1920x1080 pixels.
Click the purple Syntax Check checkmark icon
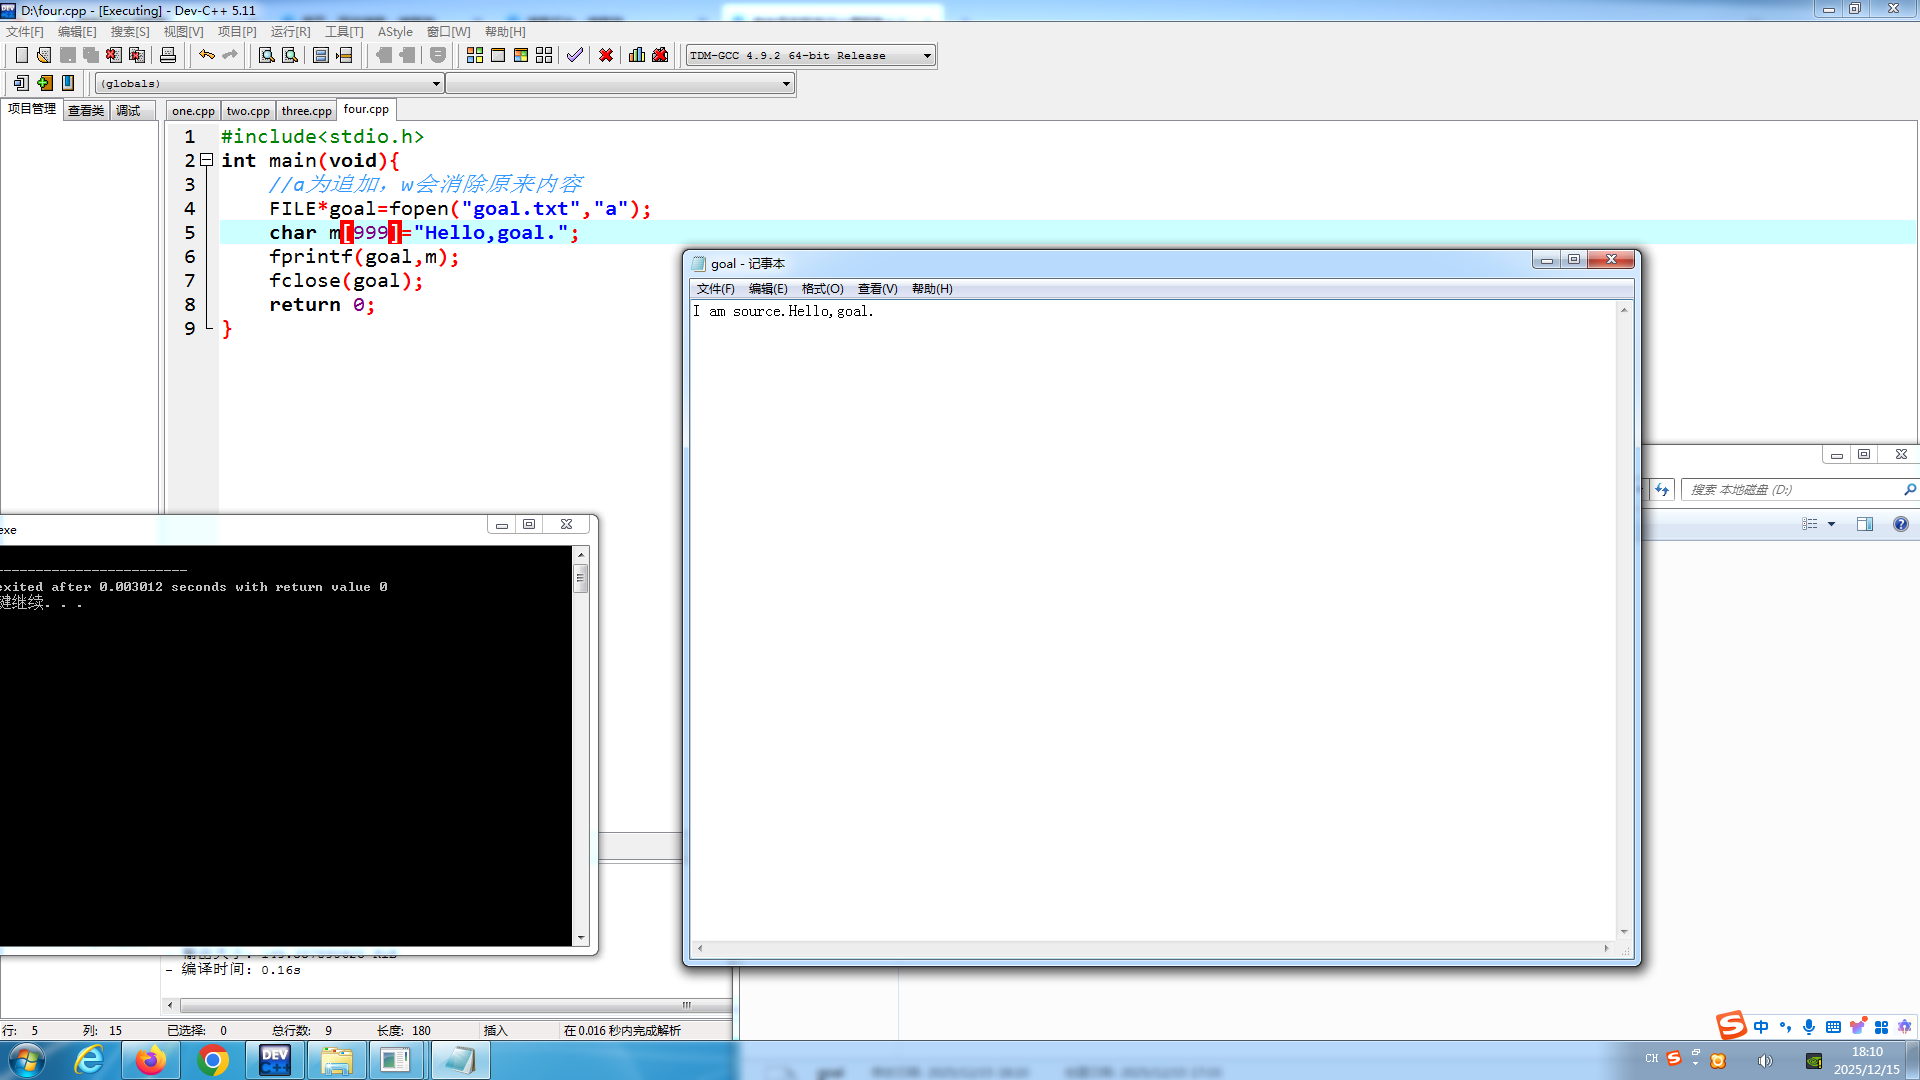tap(575, 55)
